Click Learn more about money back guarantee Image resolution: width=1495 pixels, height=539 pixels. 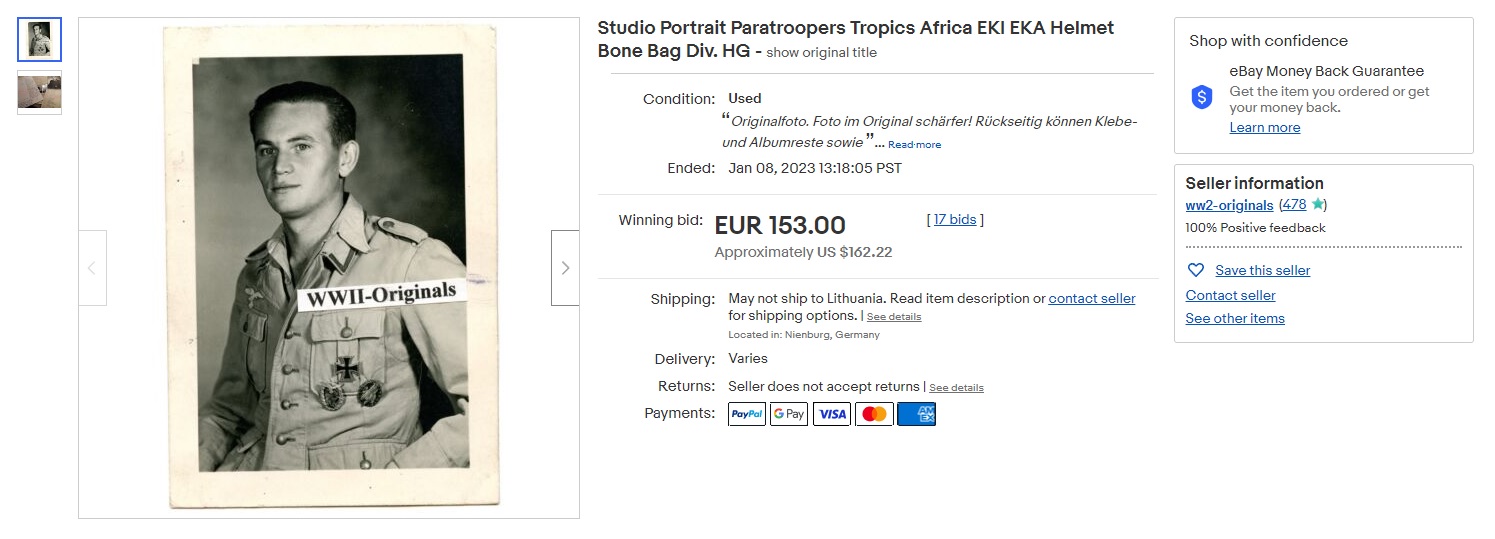[x=1265, y=127]
